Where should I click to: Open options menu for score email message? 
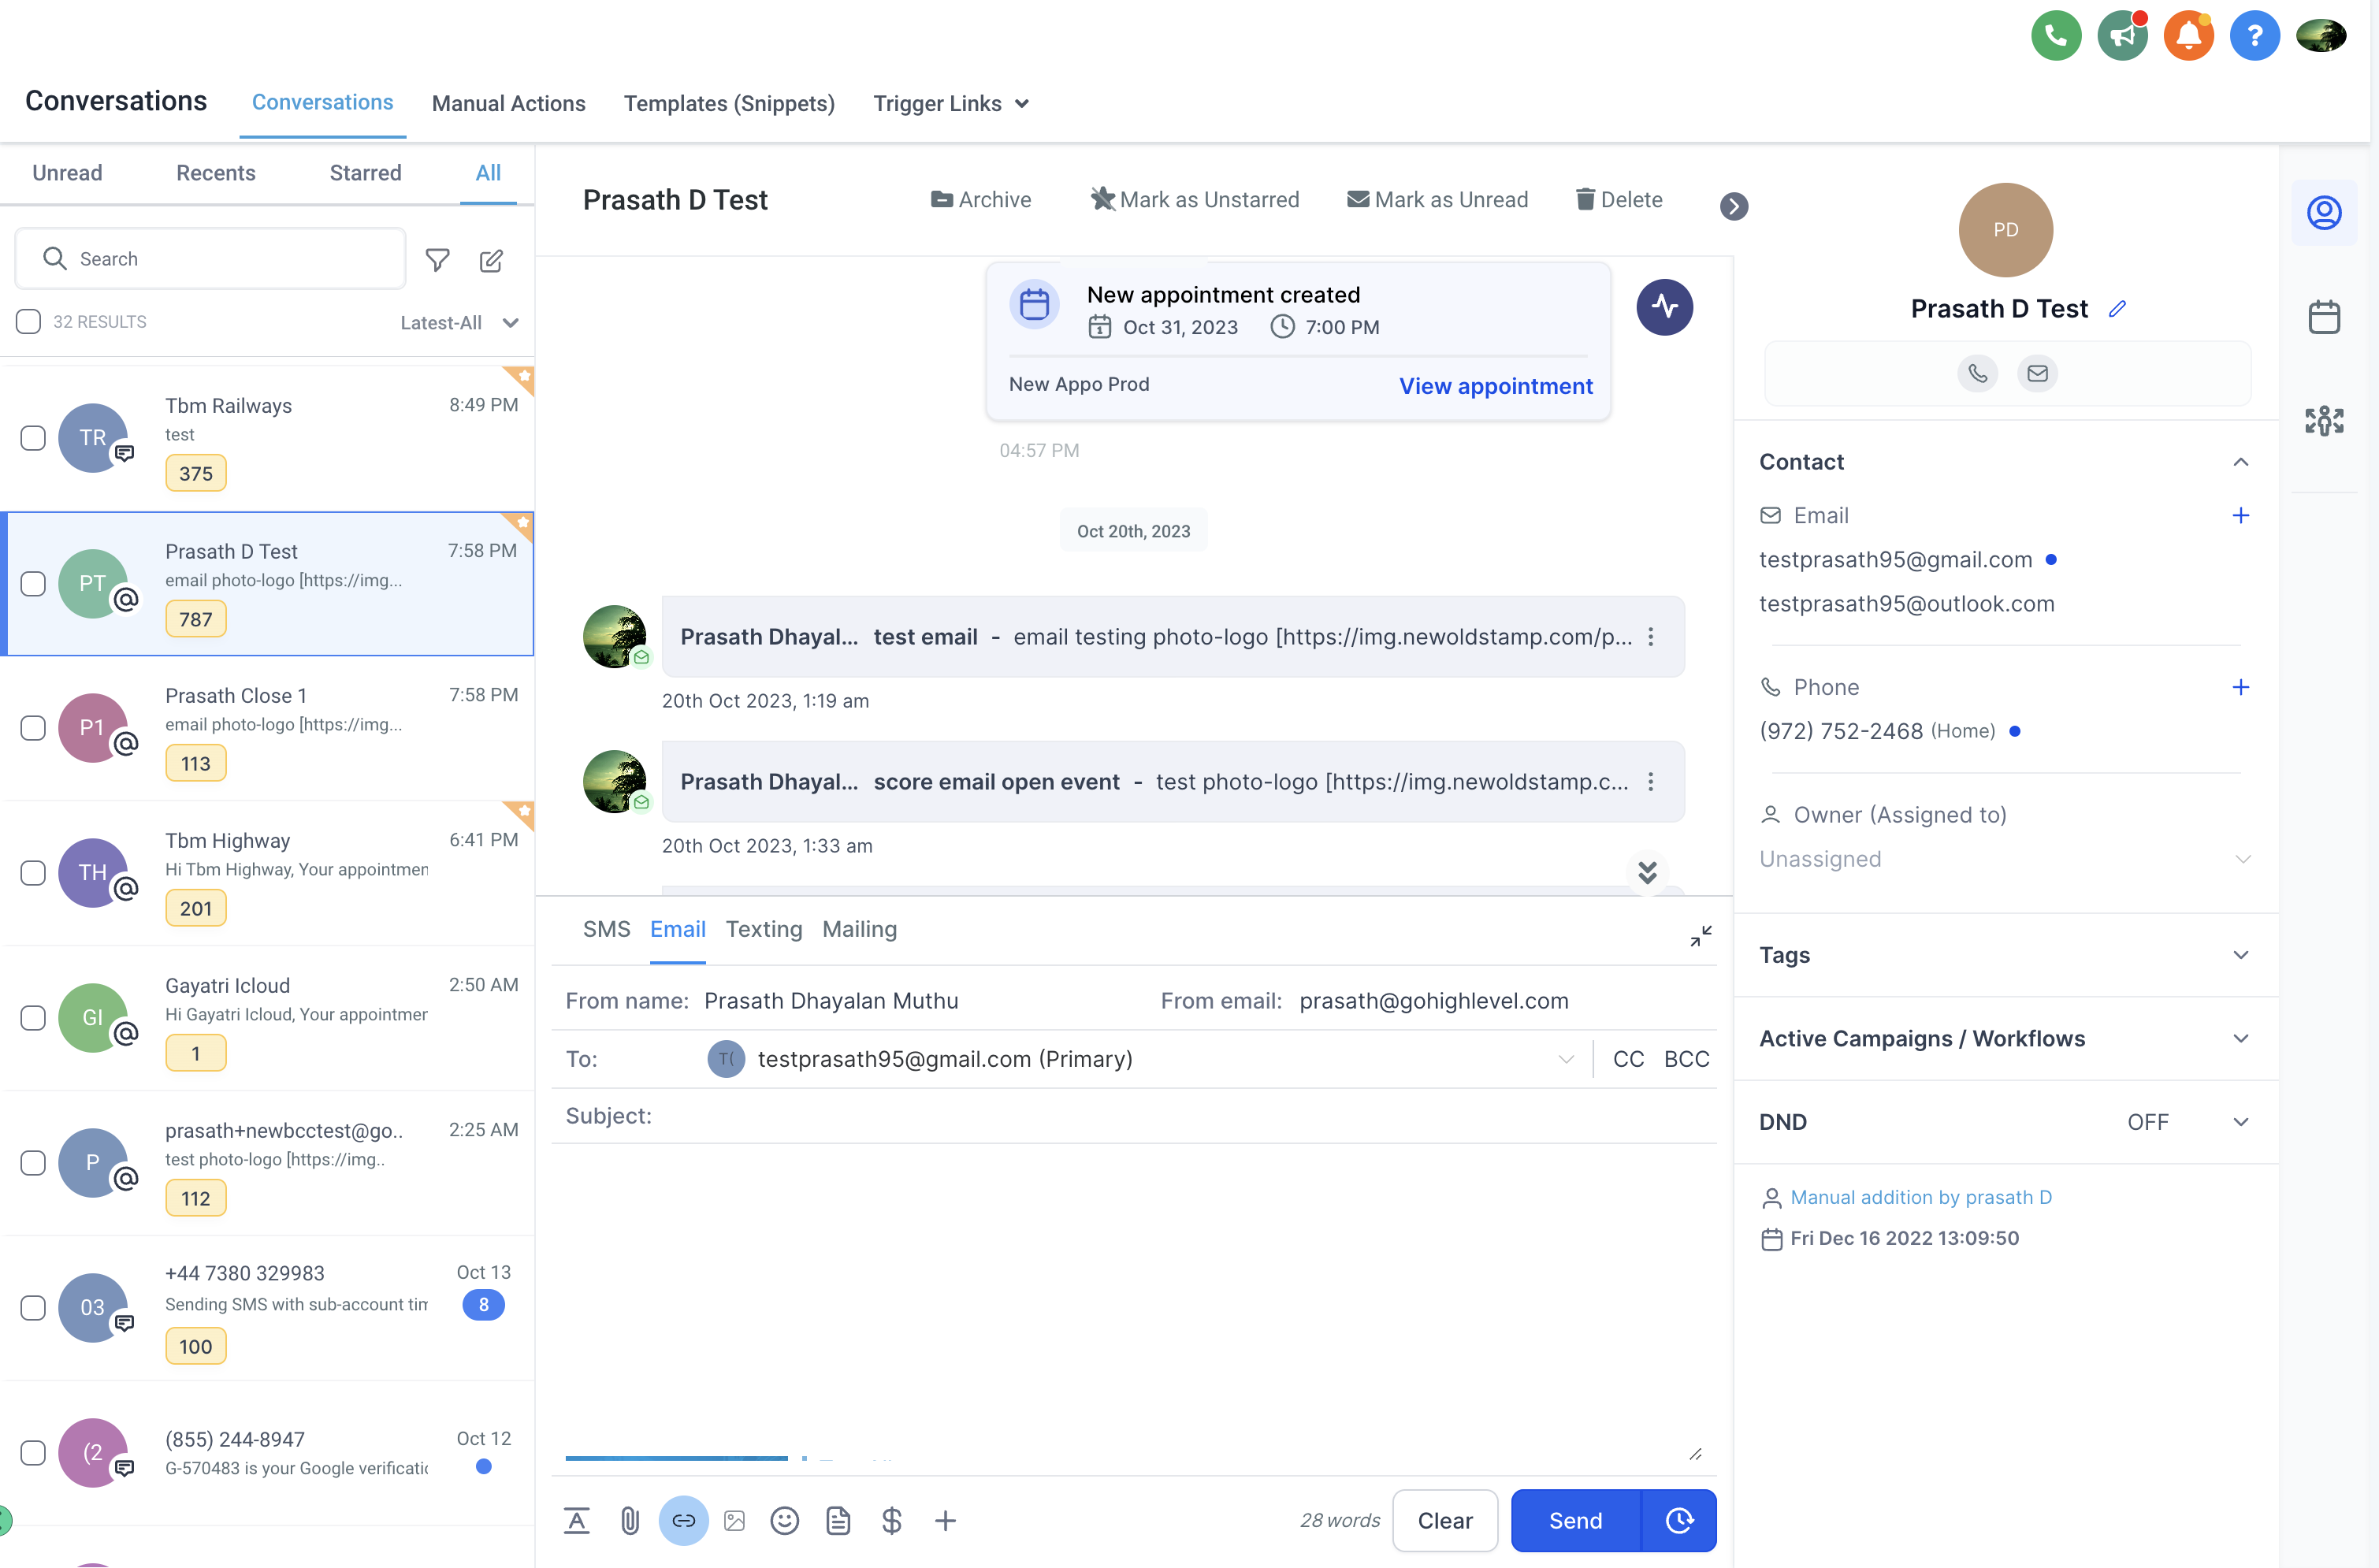pyautogui.click(x=1650, y=781)
